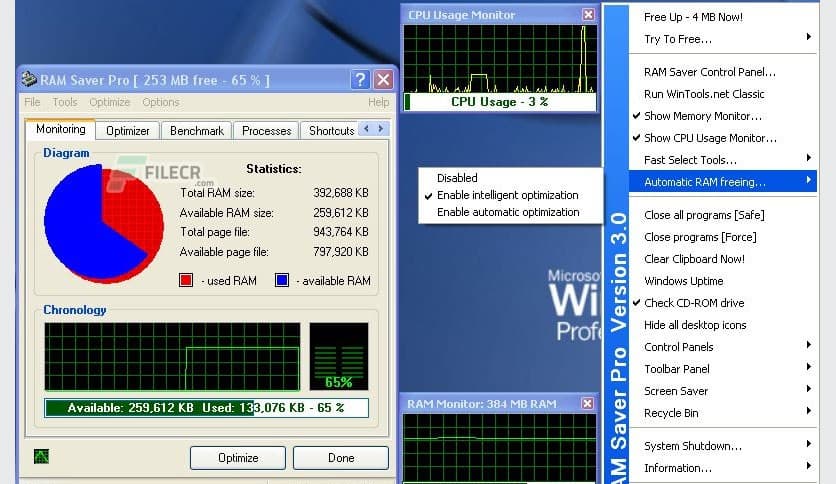Expand the Control Panels submenu
The image size is (836, 484).
pos(722,347)
